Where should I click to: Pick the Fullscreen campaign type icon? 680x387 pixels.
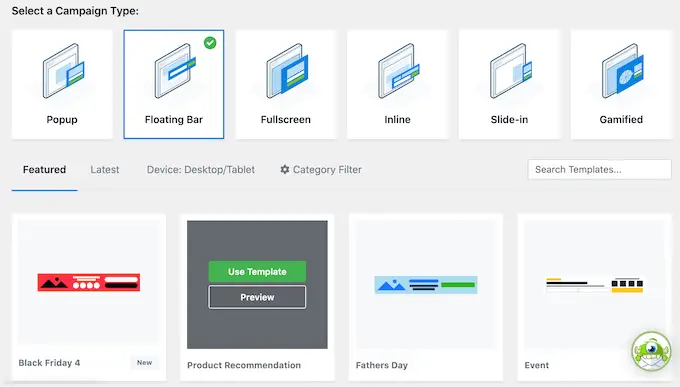[x=287, y=71]
